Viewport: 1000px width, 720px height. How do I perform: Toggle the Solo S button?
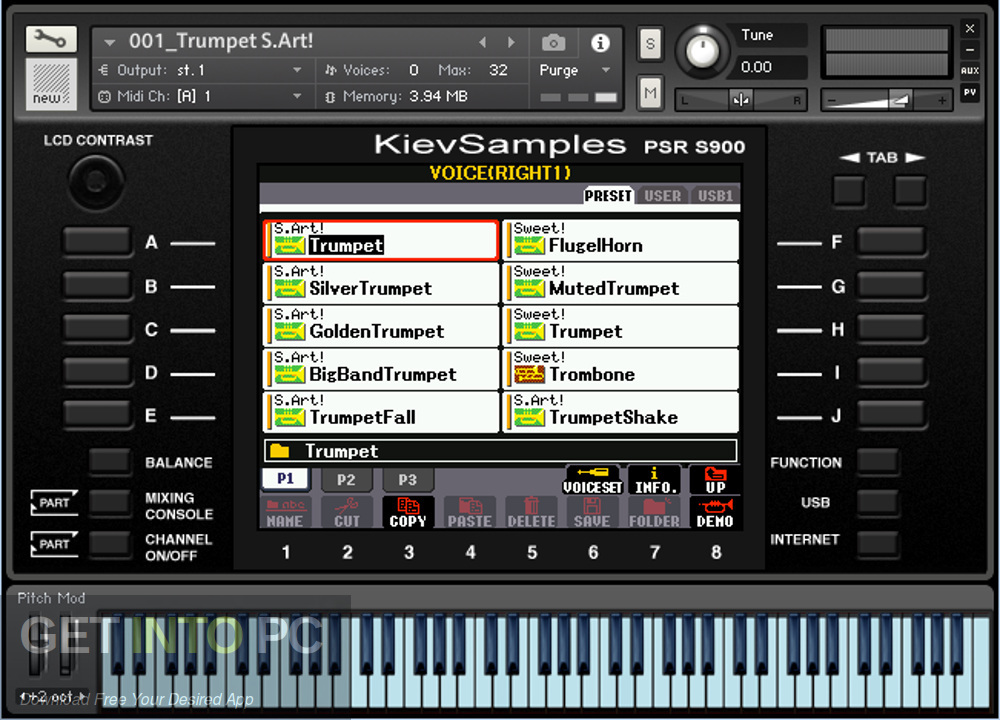(650, 44)
